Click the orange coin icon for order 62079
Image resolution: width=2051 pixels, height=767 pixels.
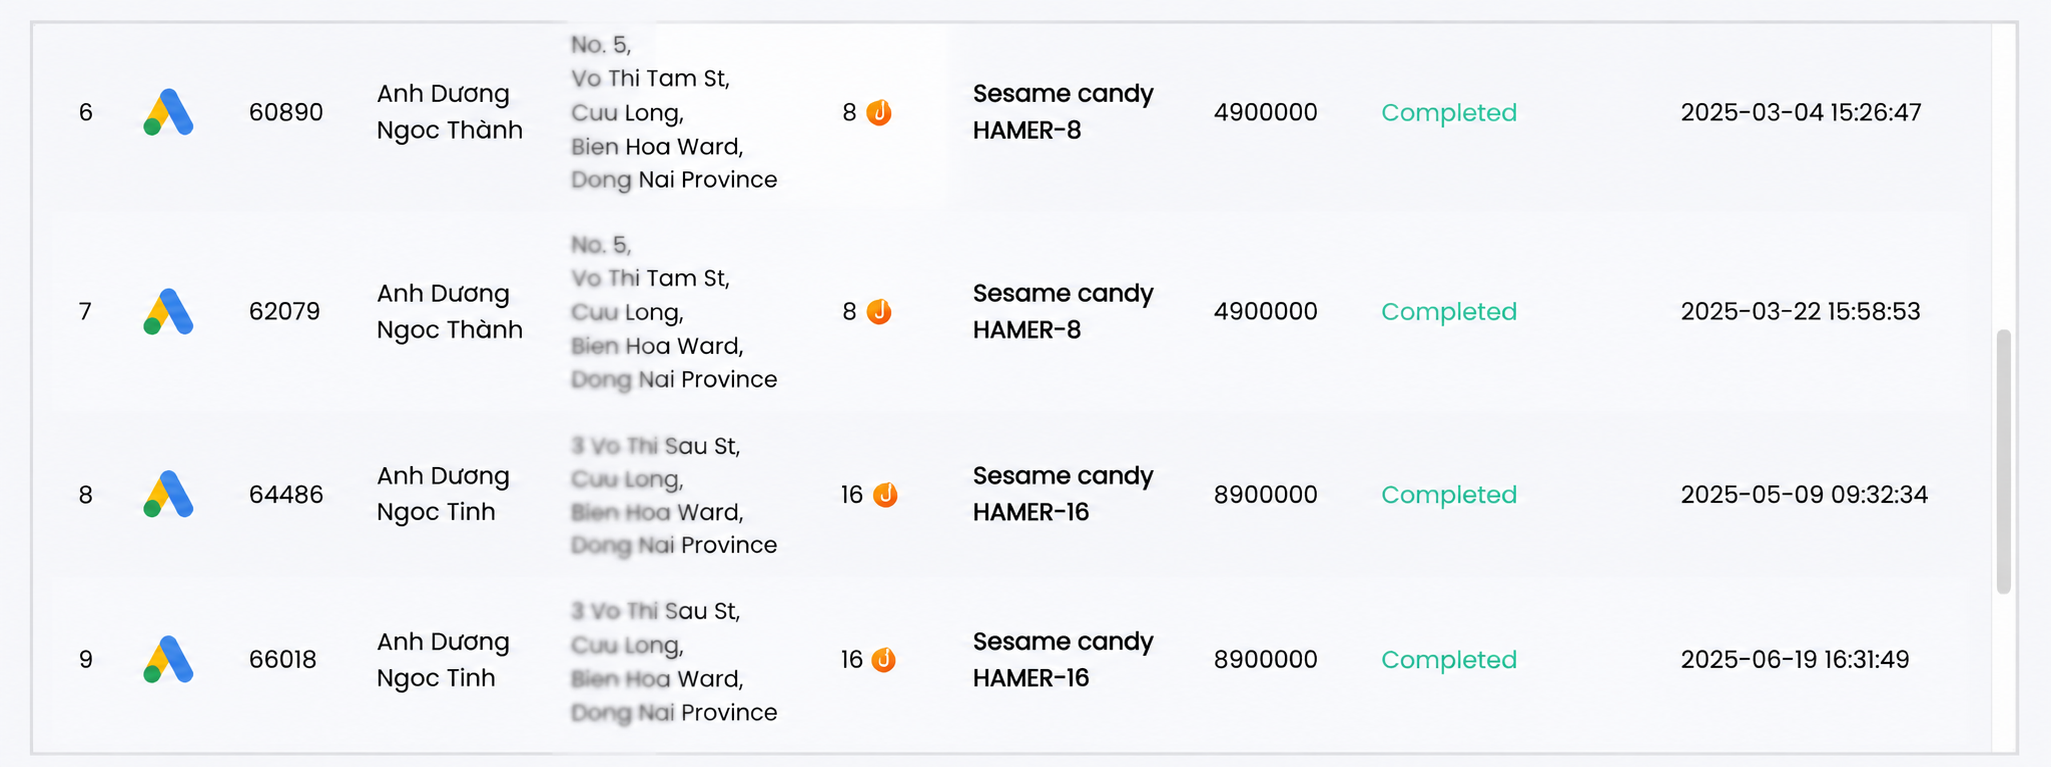click(x=879, y=312)
